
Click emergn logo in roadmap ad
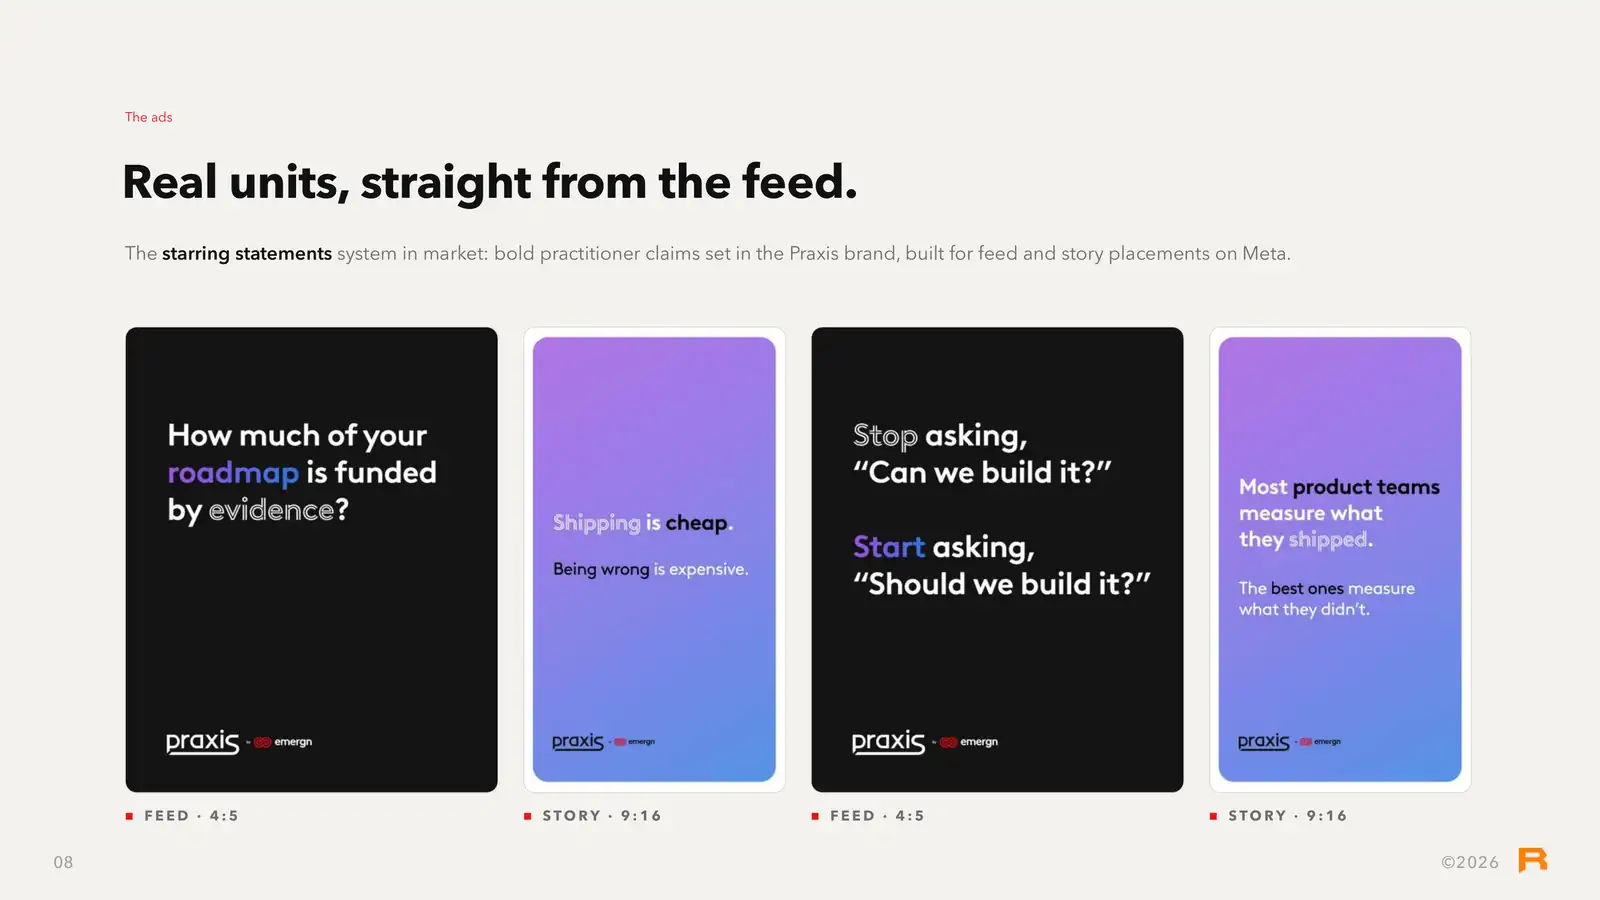click(283, 742)
